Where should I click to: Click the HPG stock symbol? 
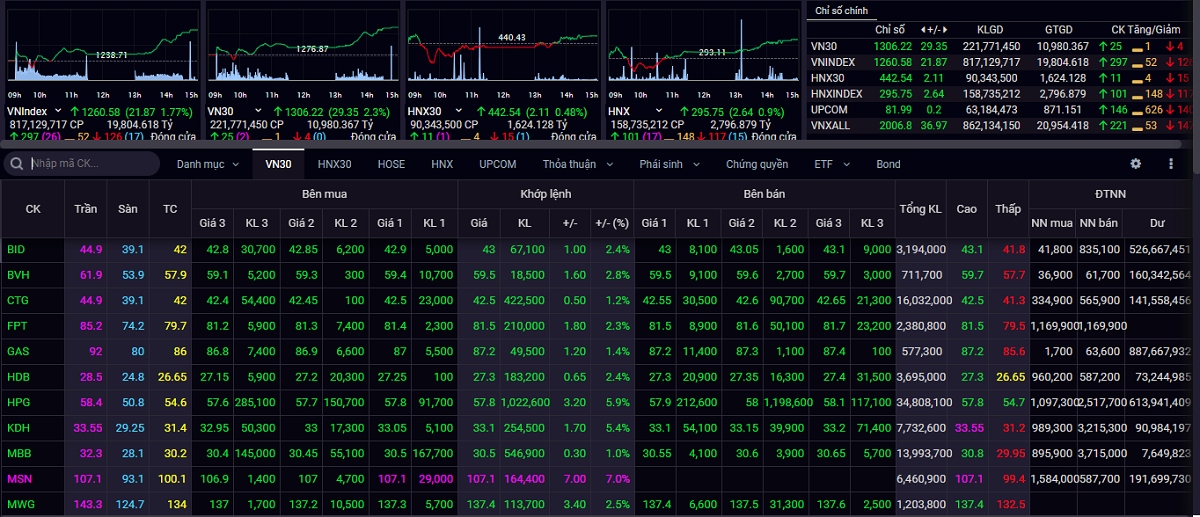(18, 401)
